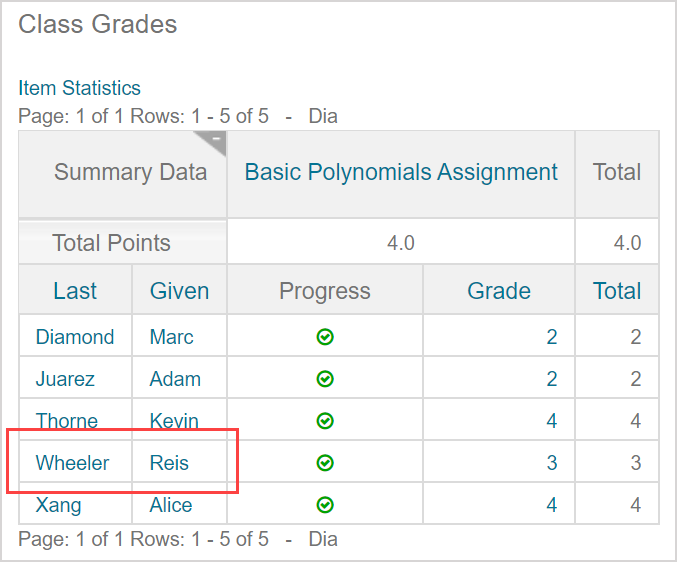Open the Item Statistics link
Viewport: 677px width, 562px height.
point(79,88)
